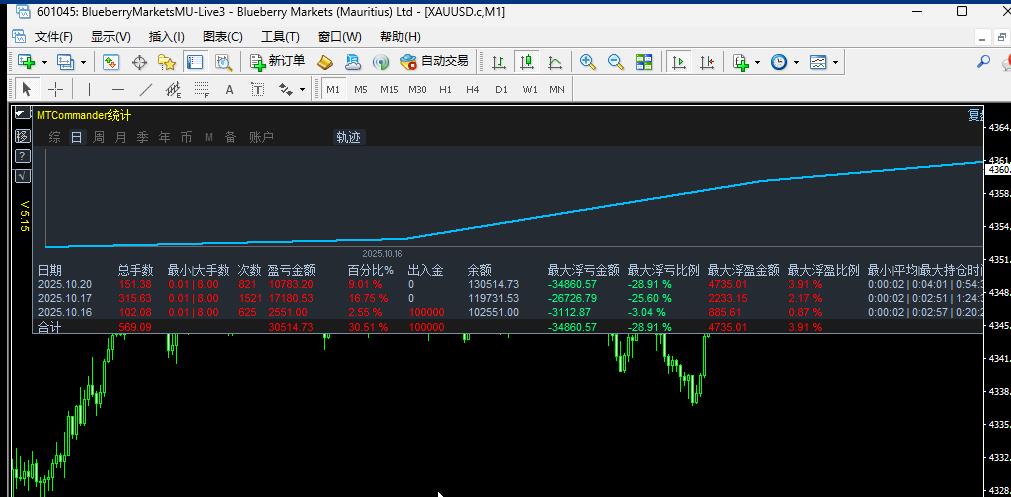The height and width of the screenshot is (497, 1011).
Task: Open the 图表(C) menu
Action: [x=222, y=37]
